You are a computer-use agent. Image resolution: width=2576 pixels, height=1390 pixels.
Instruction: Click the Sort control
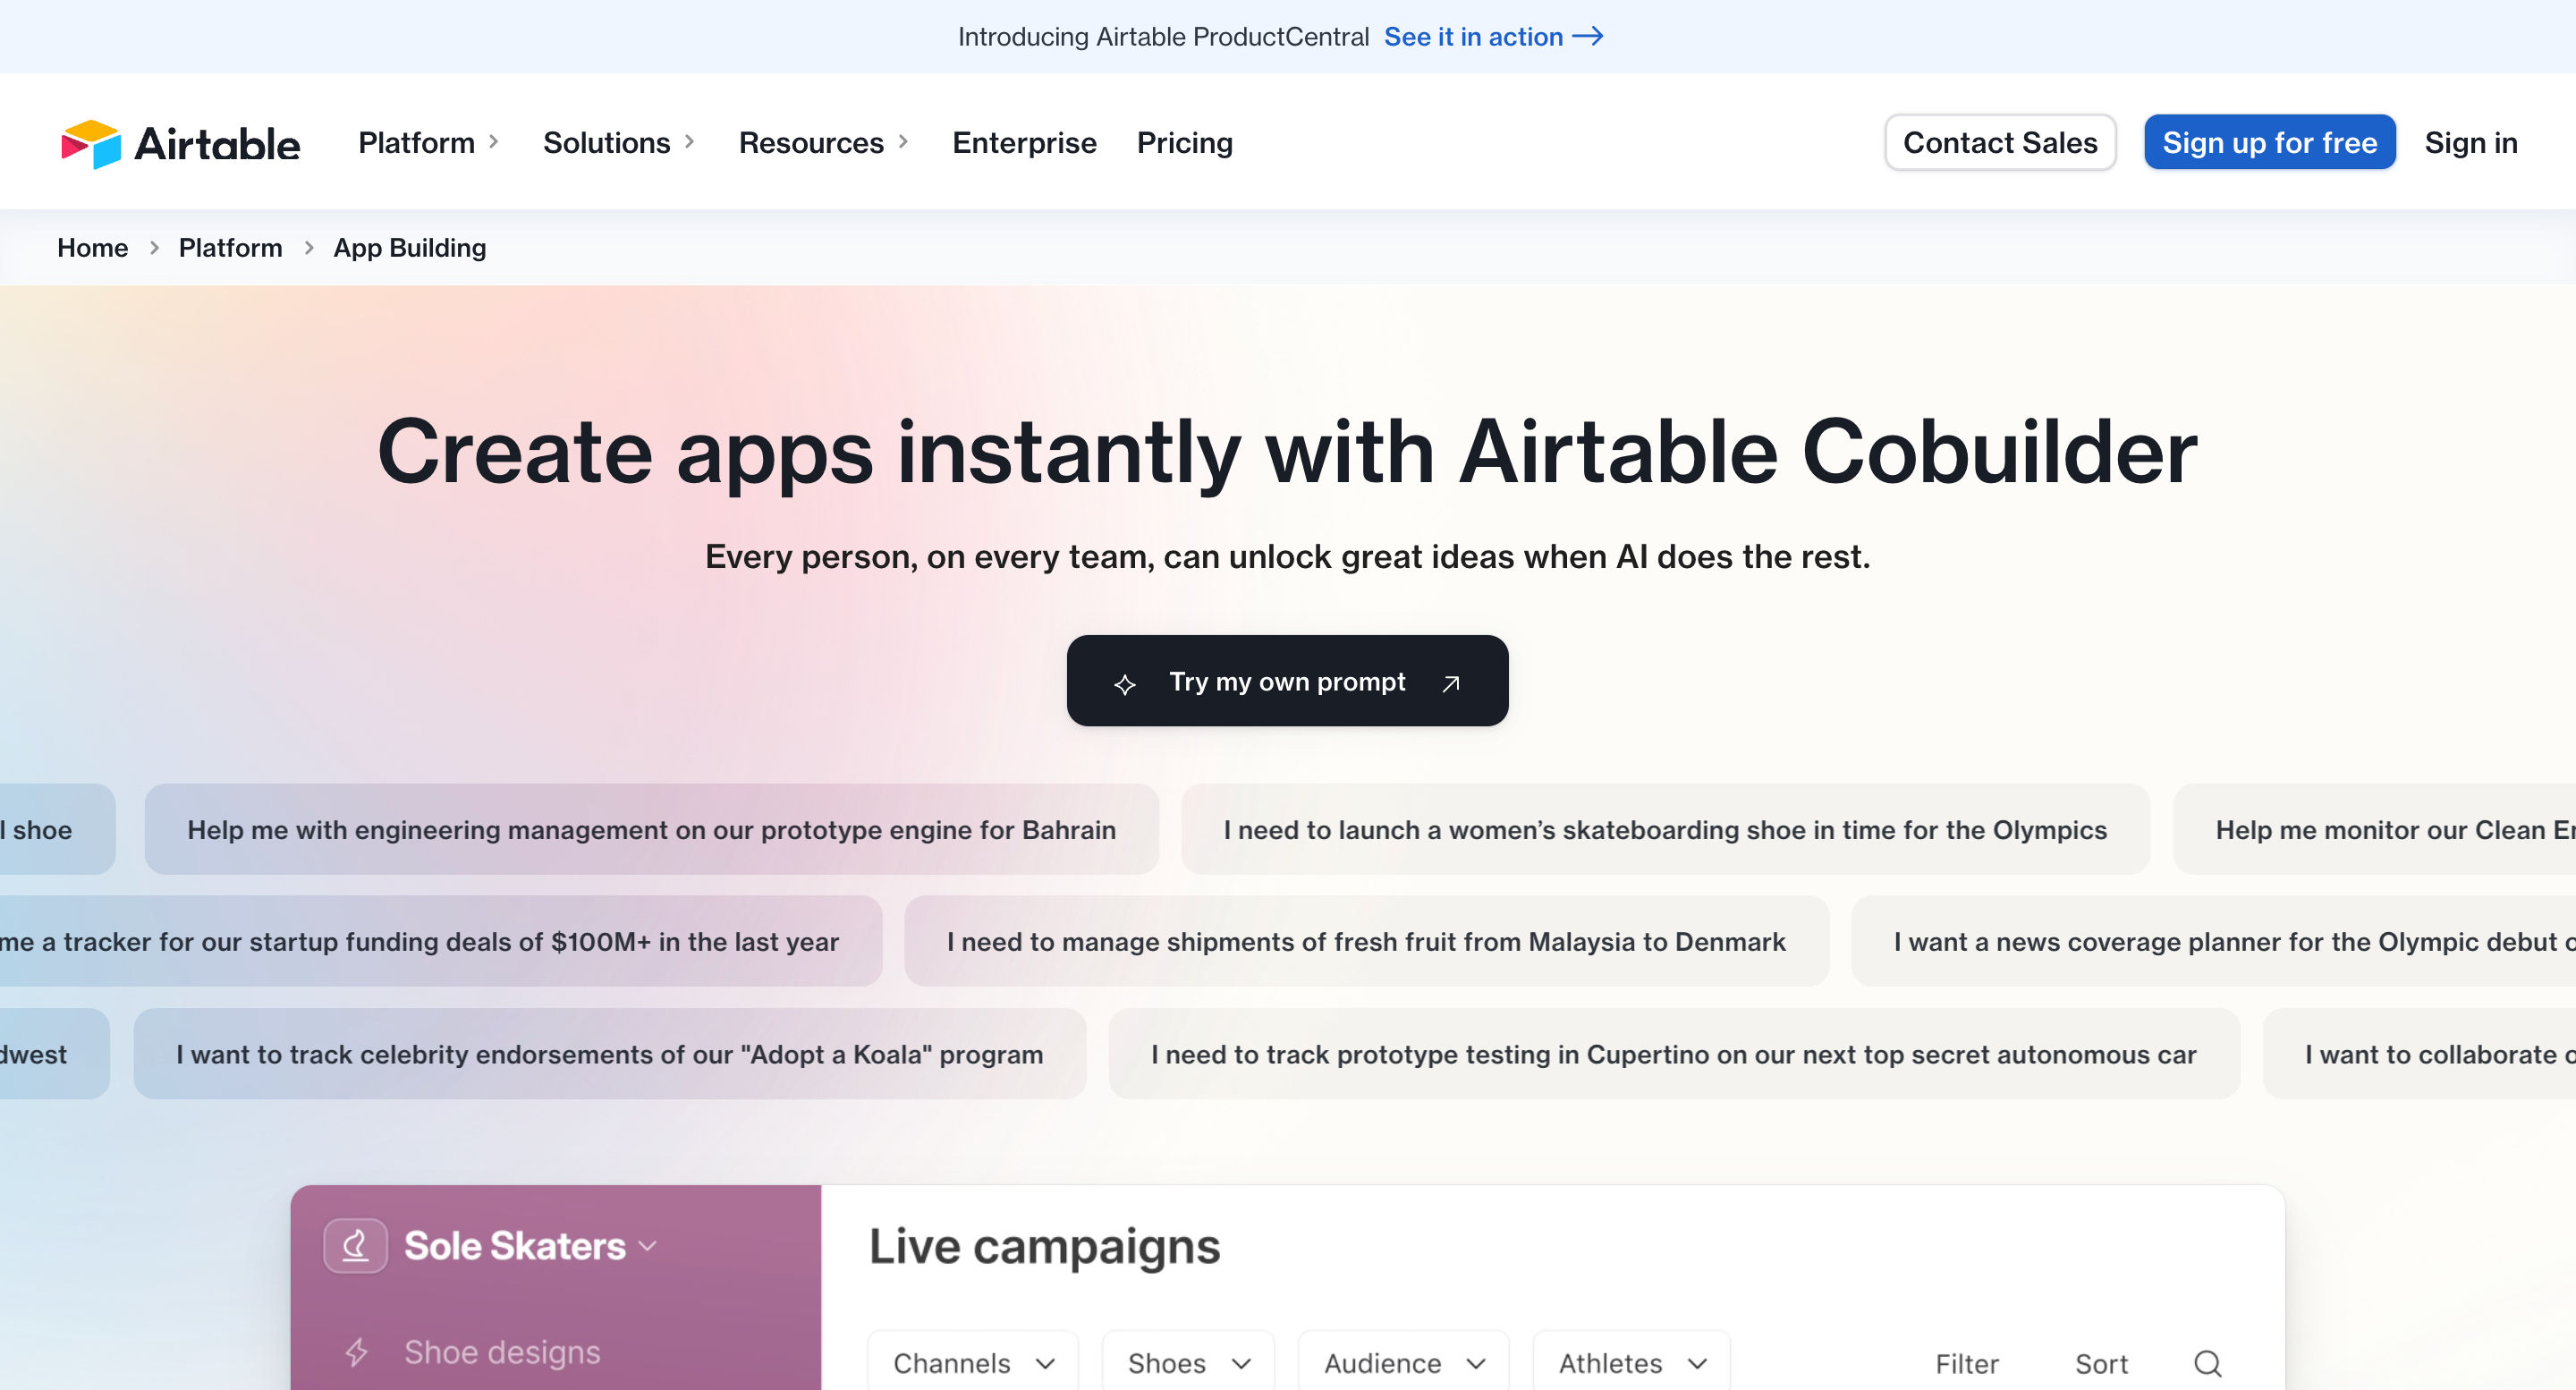click(2101, 1363)
